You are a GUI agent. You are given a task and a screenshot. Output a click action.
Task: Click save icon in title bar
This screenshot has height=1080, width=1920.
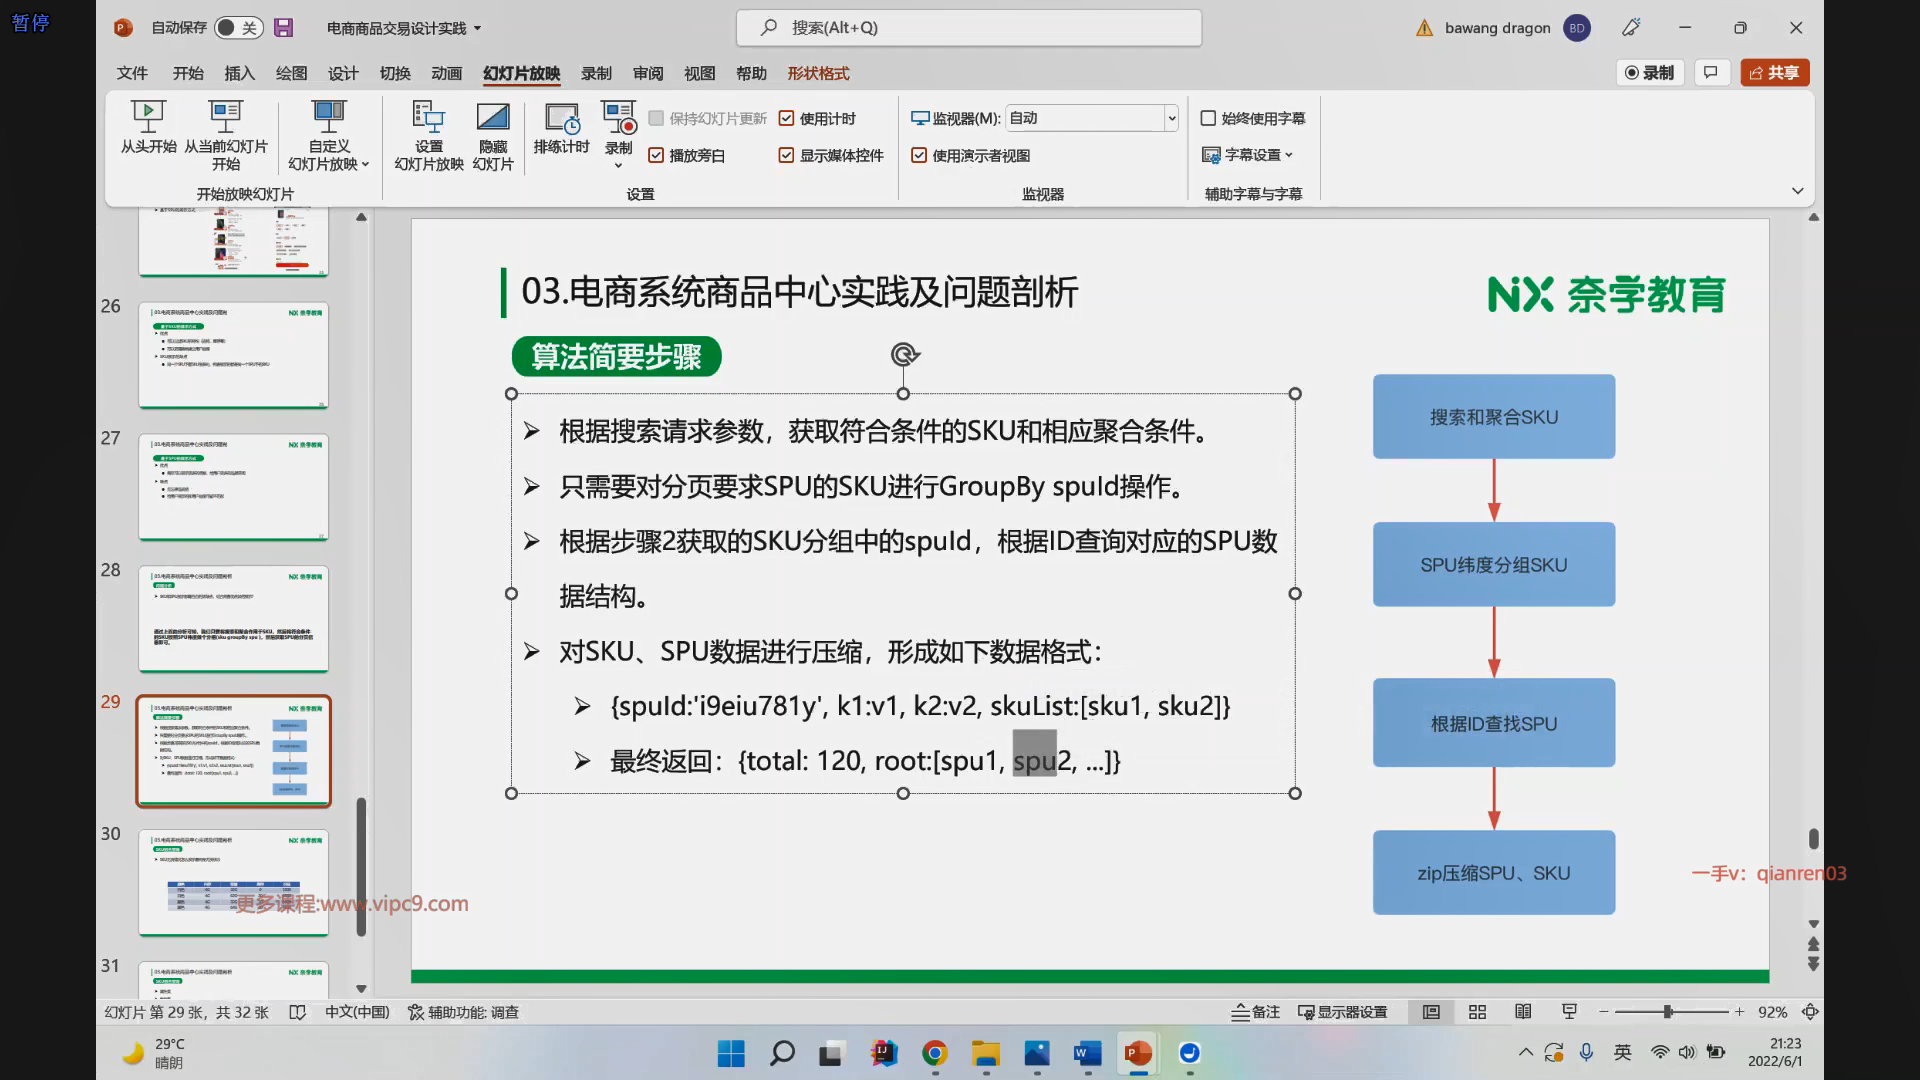(284, 28)
